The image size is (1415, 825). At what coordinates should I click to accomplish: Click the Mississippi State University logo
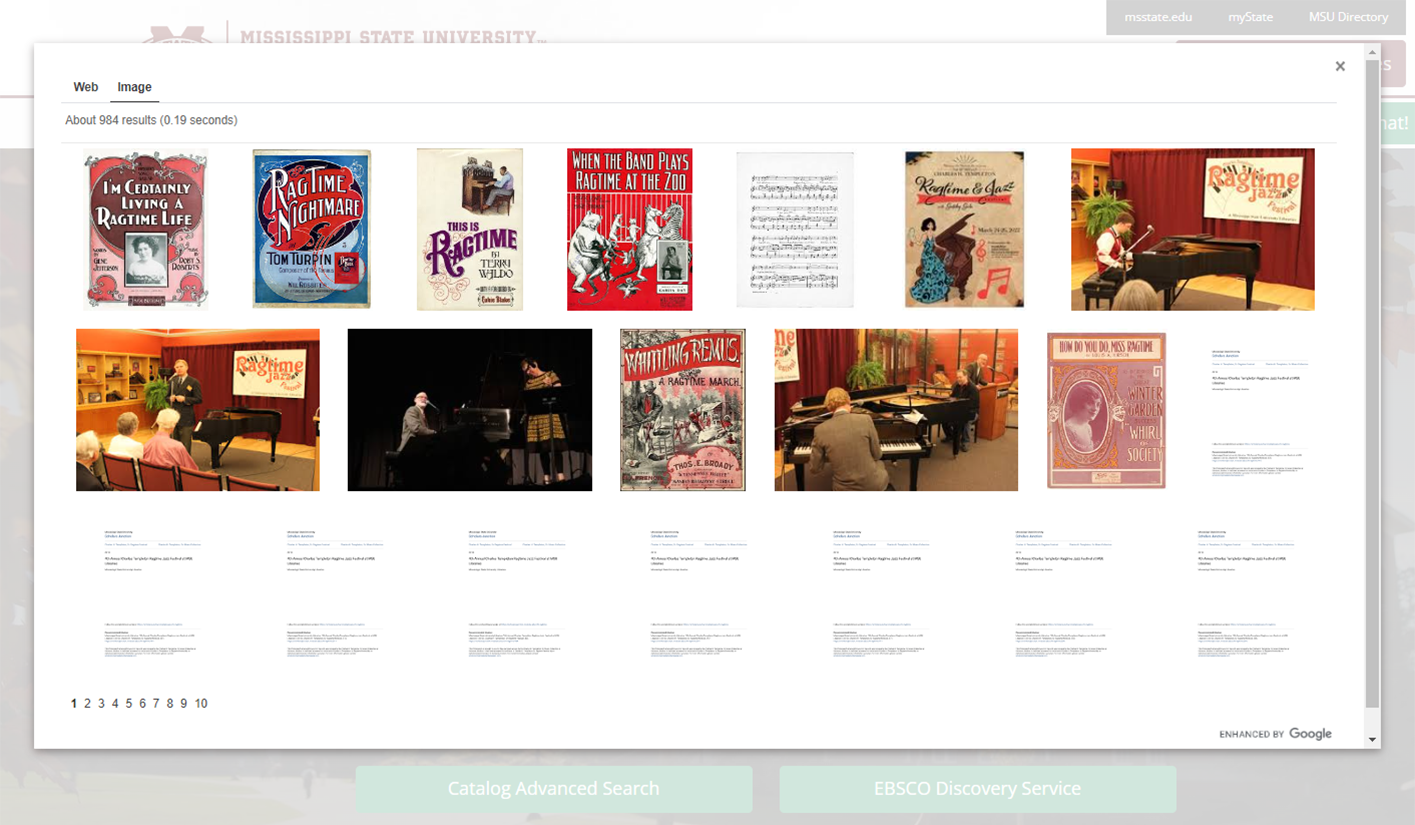click(x=343, y=33)
